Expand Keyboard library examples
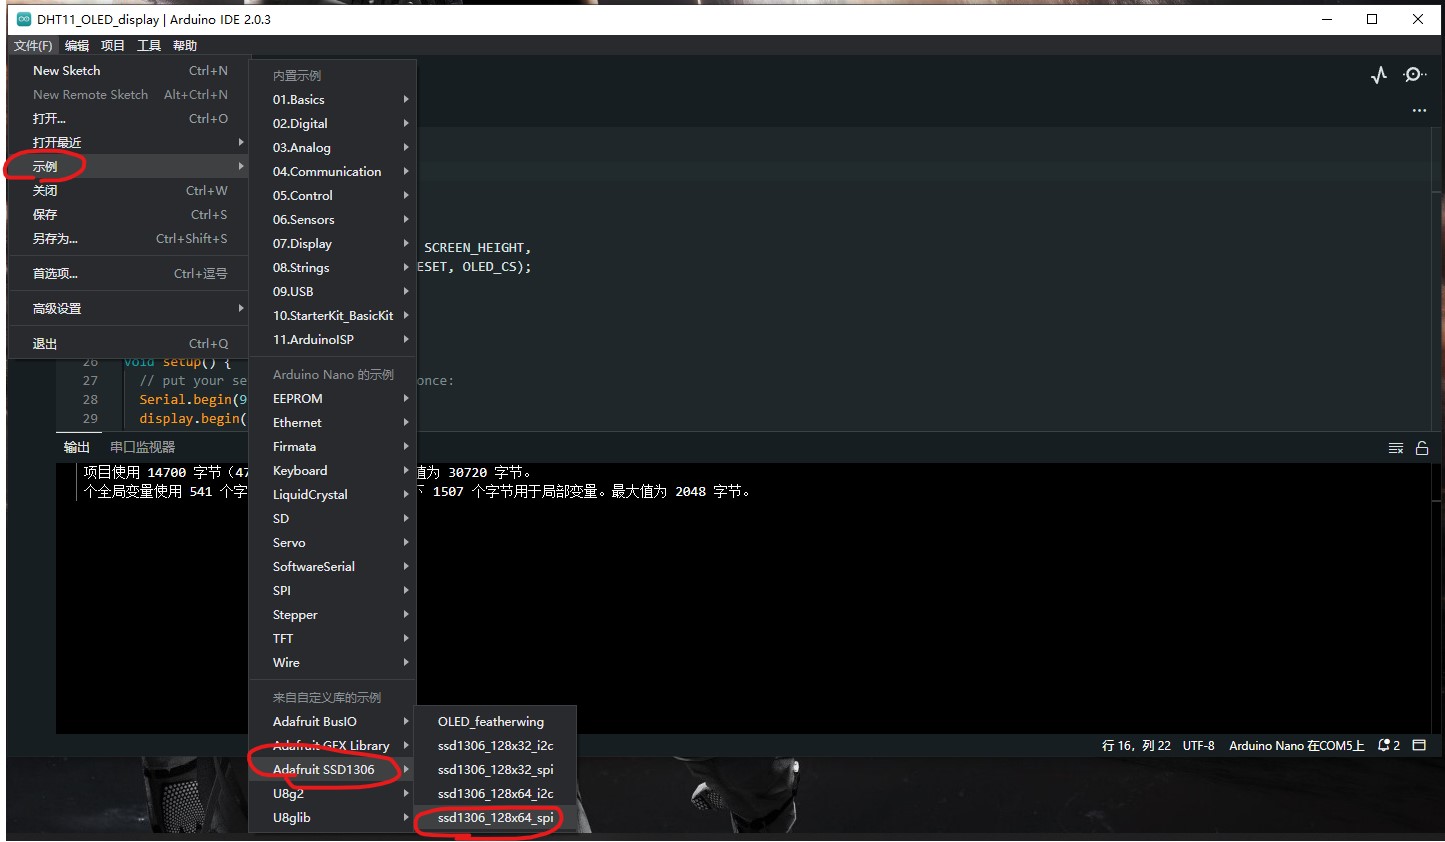1445x842 pixels. [332, 471]
